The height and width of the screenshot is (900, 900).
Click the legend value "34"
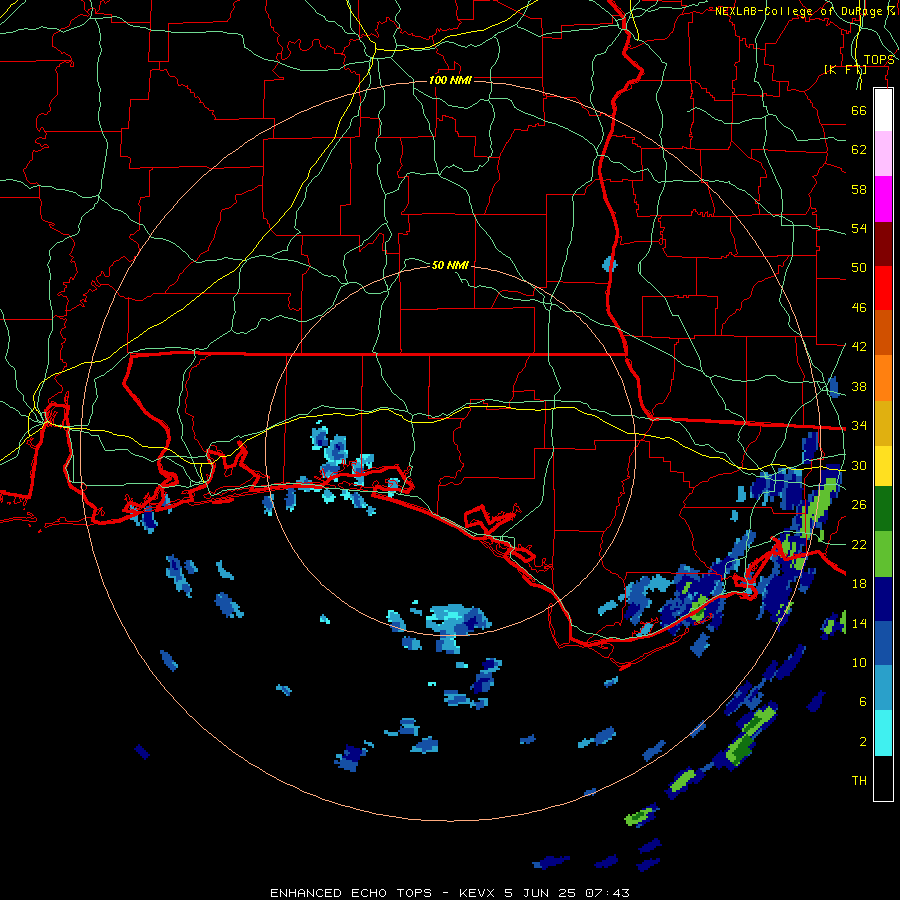coord(859,426)
